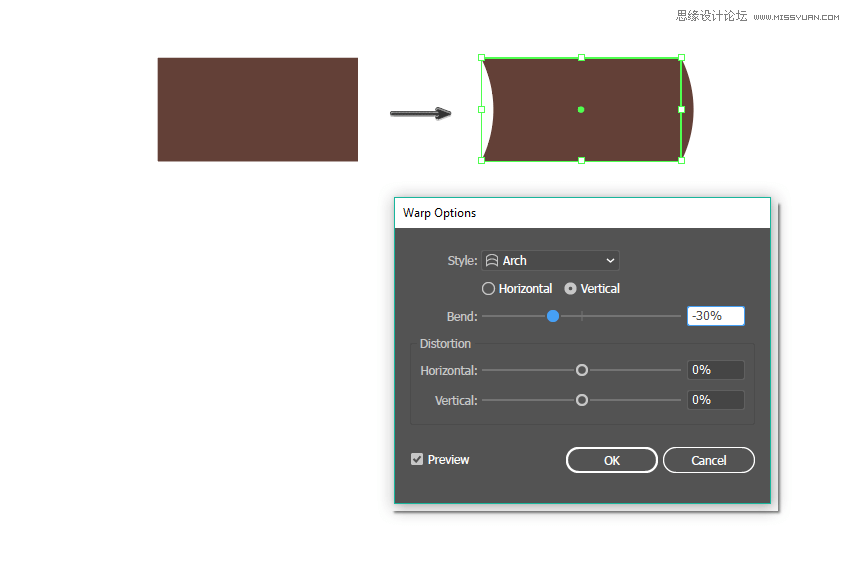The width and height of the screenshot is (850, 571).
Task: Click the bottom-center handle of the warped shape
Action: pyautogui.click(x=581, y=160)
